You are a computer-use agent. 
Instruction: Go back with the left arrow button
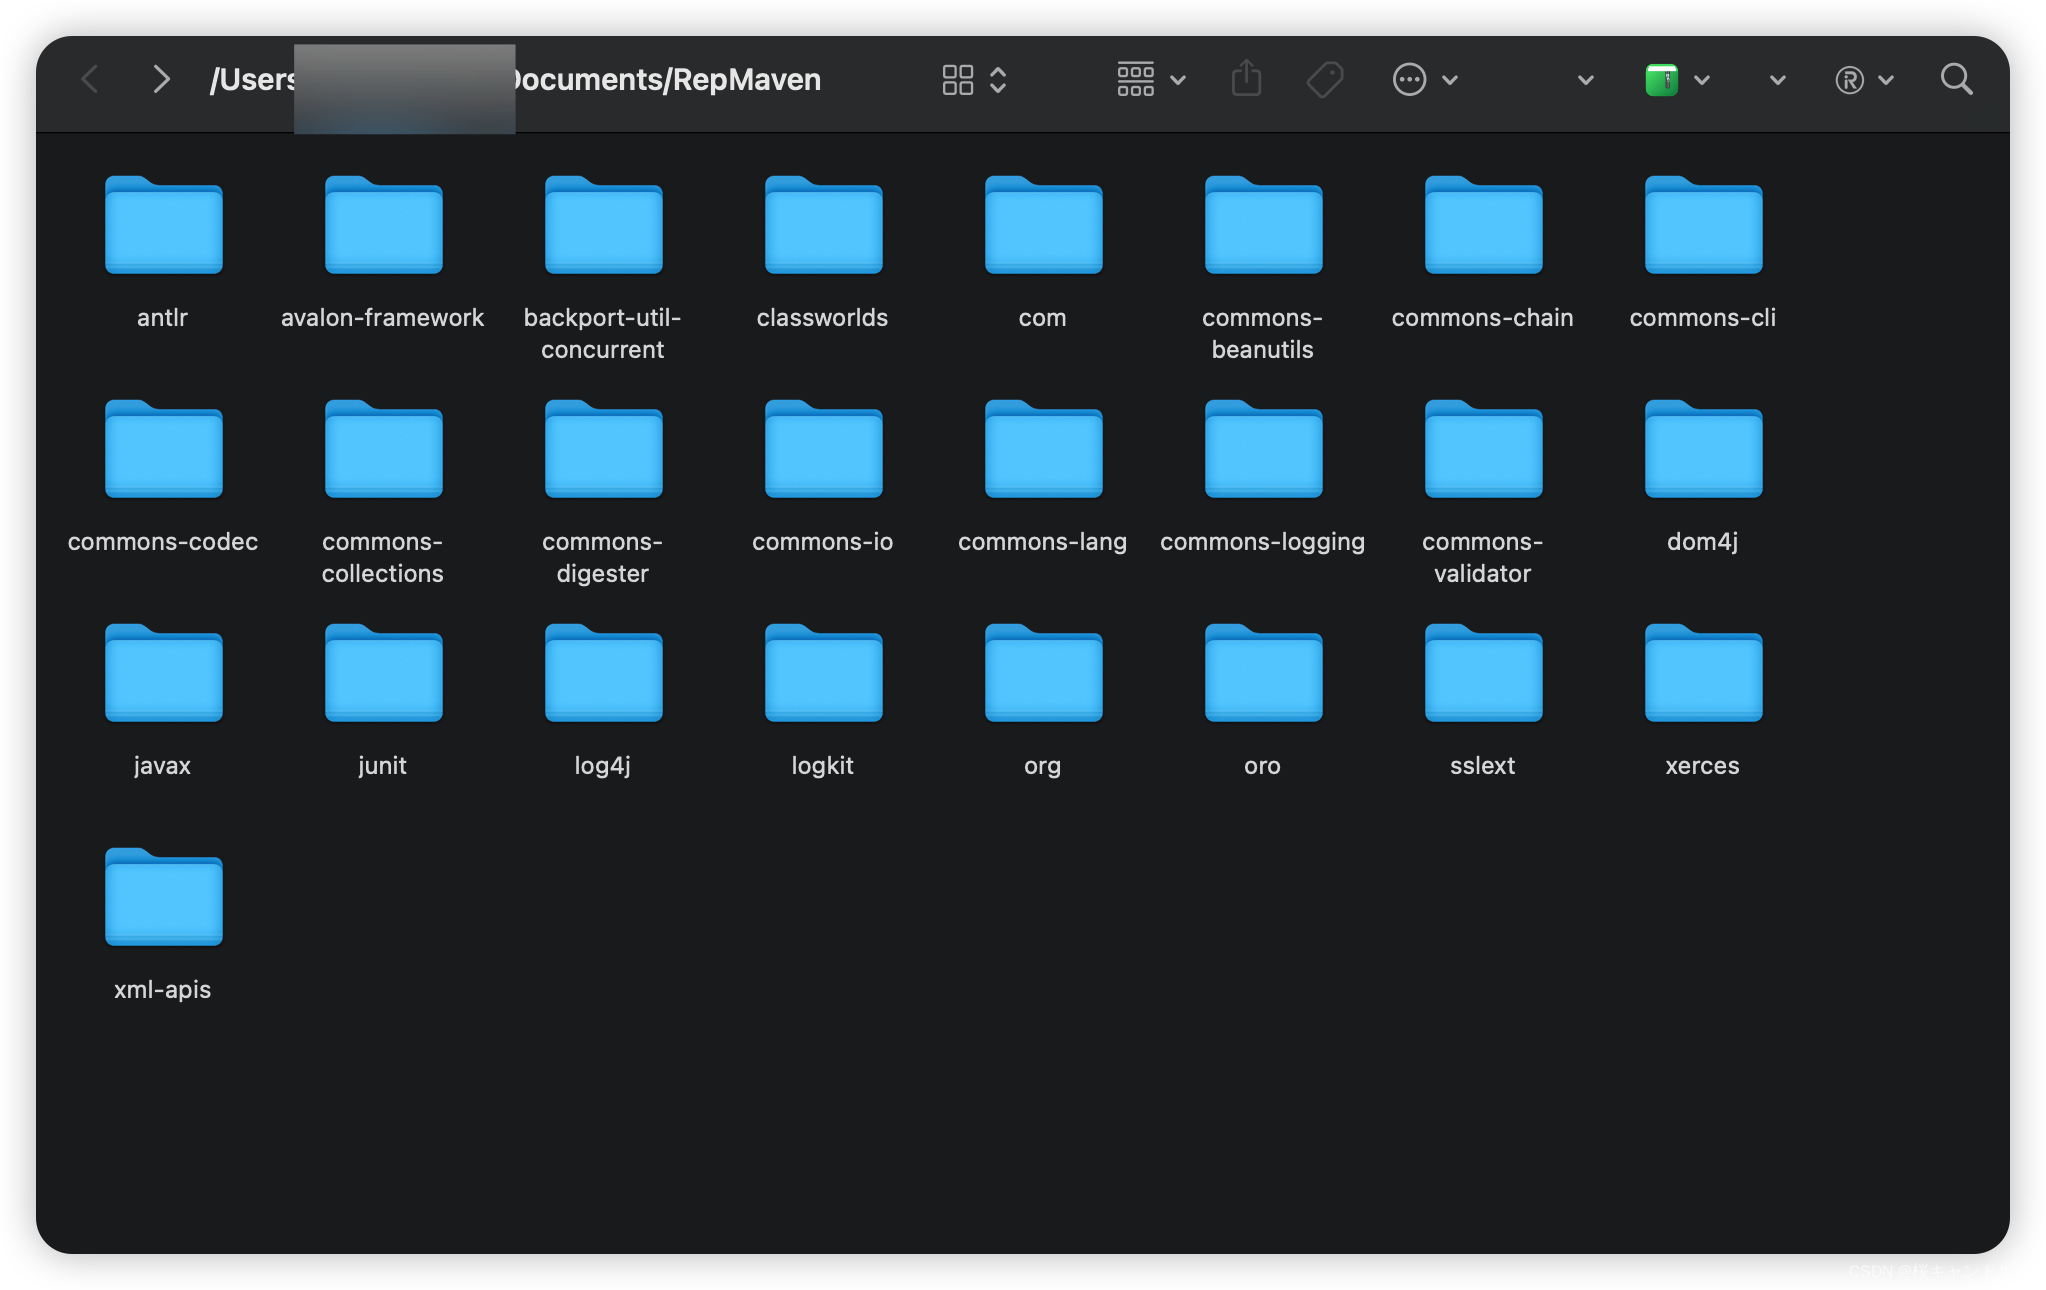tap(90, 79)
